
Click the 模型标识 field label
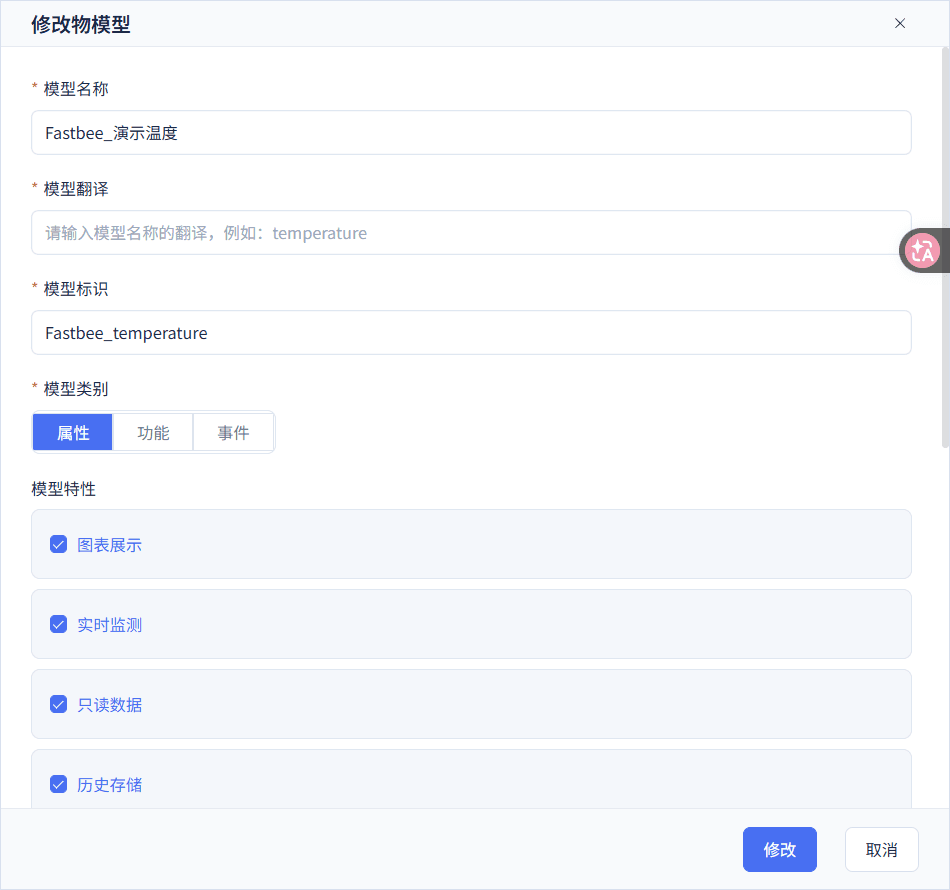pyautogui.click(x=76, y=289)
